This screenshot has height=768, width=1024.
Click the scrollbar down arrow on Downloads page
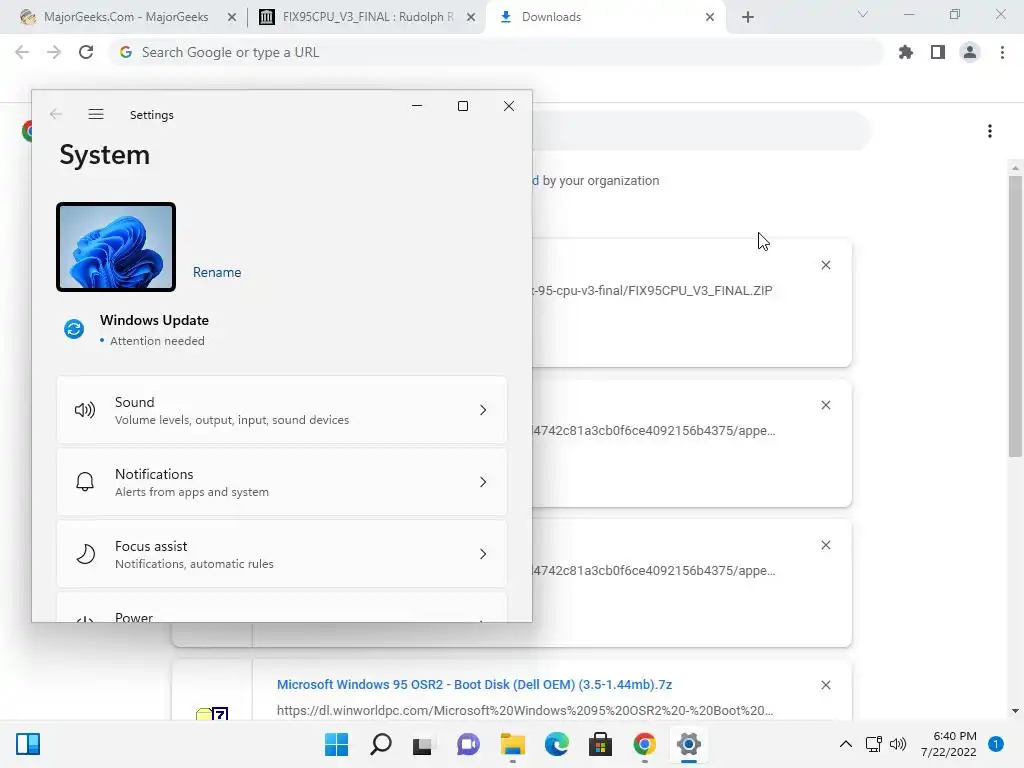pos(1015,711)
